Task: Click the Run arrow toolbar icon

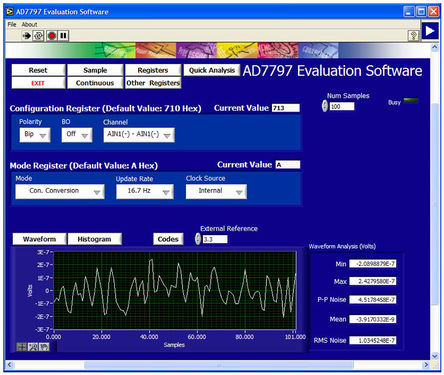Action: click(27, 36)
